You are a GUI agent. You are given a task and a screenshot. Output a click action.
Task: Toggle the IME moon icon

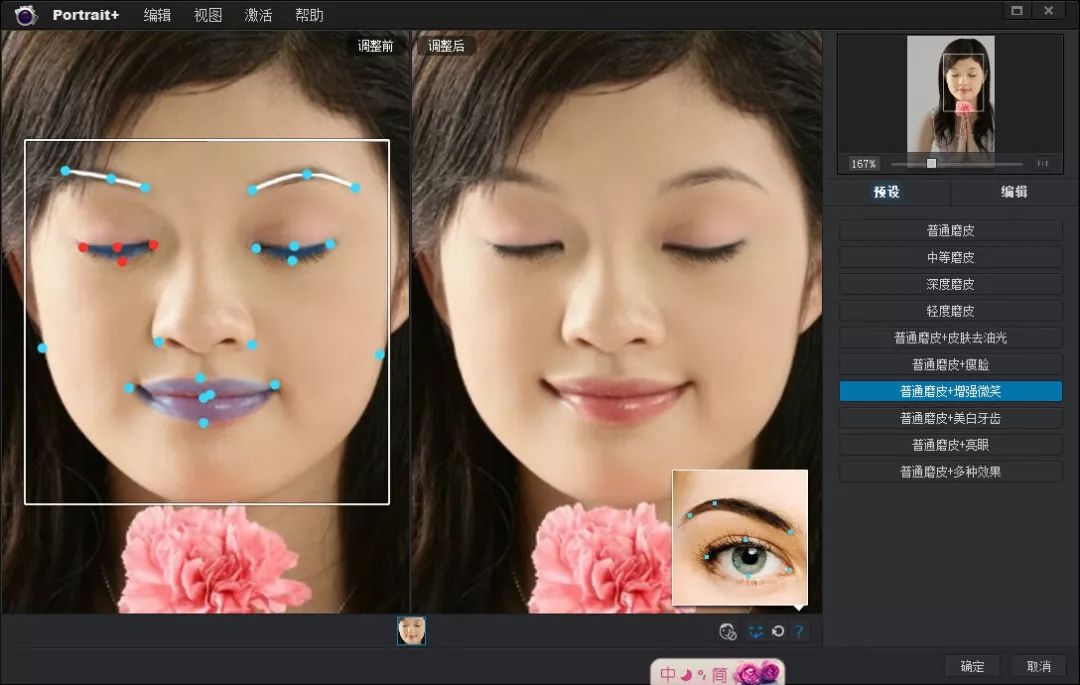point(687,673)
